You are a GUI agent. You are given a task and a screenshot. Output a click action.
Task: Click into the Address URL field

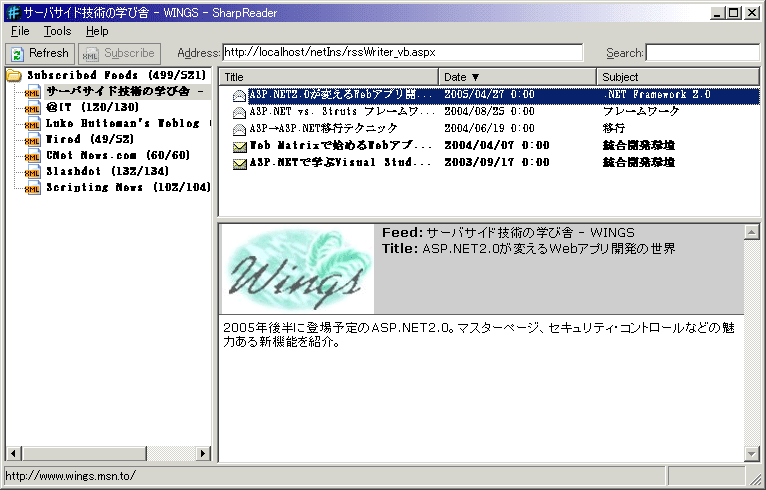pos(403,52)
